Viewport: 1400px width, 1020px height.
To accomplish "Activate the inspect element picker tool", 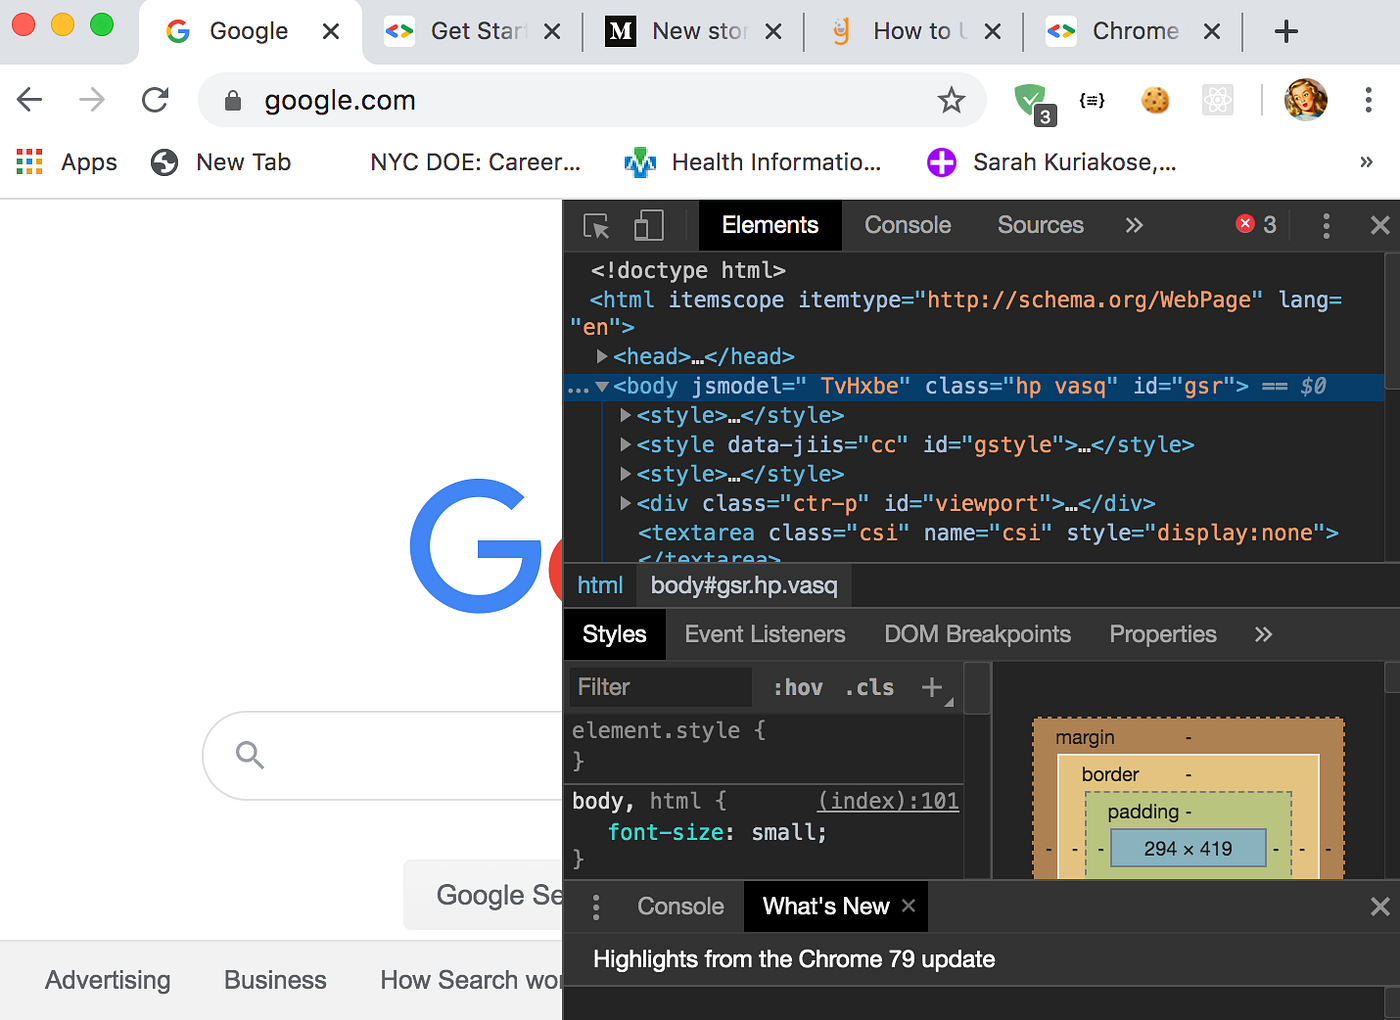I will coord(597,226).
